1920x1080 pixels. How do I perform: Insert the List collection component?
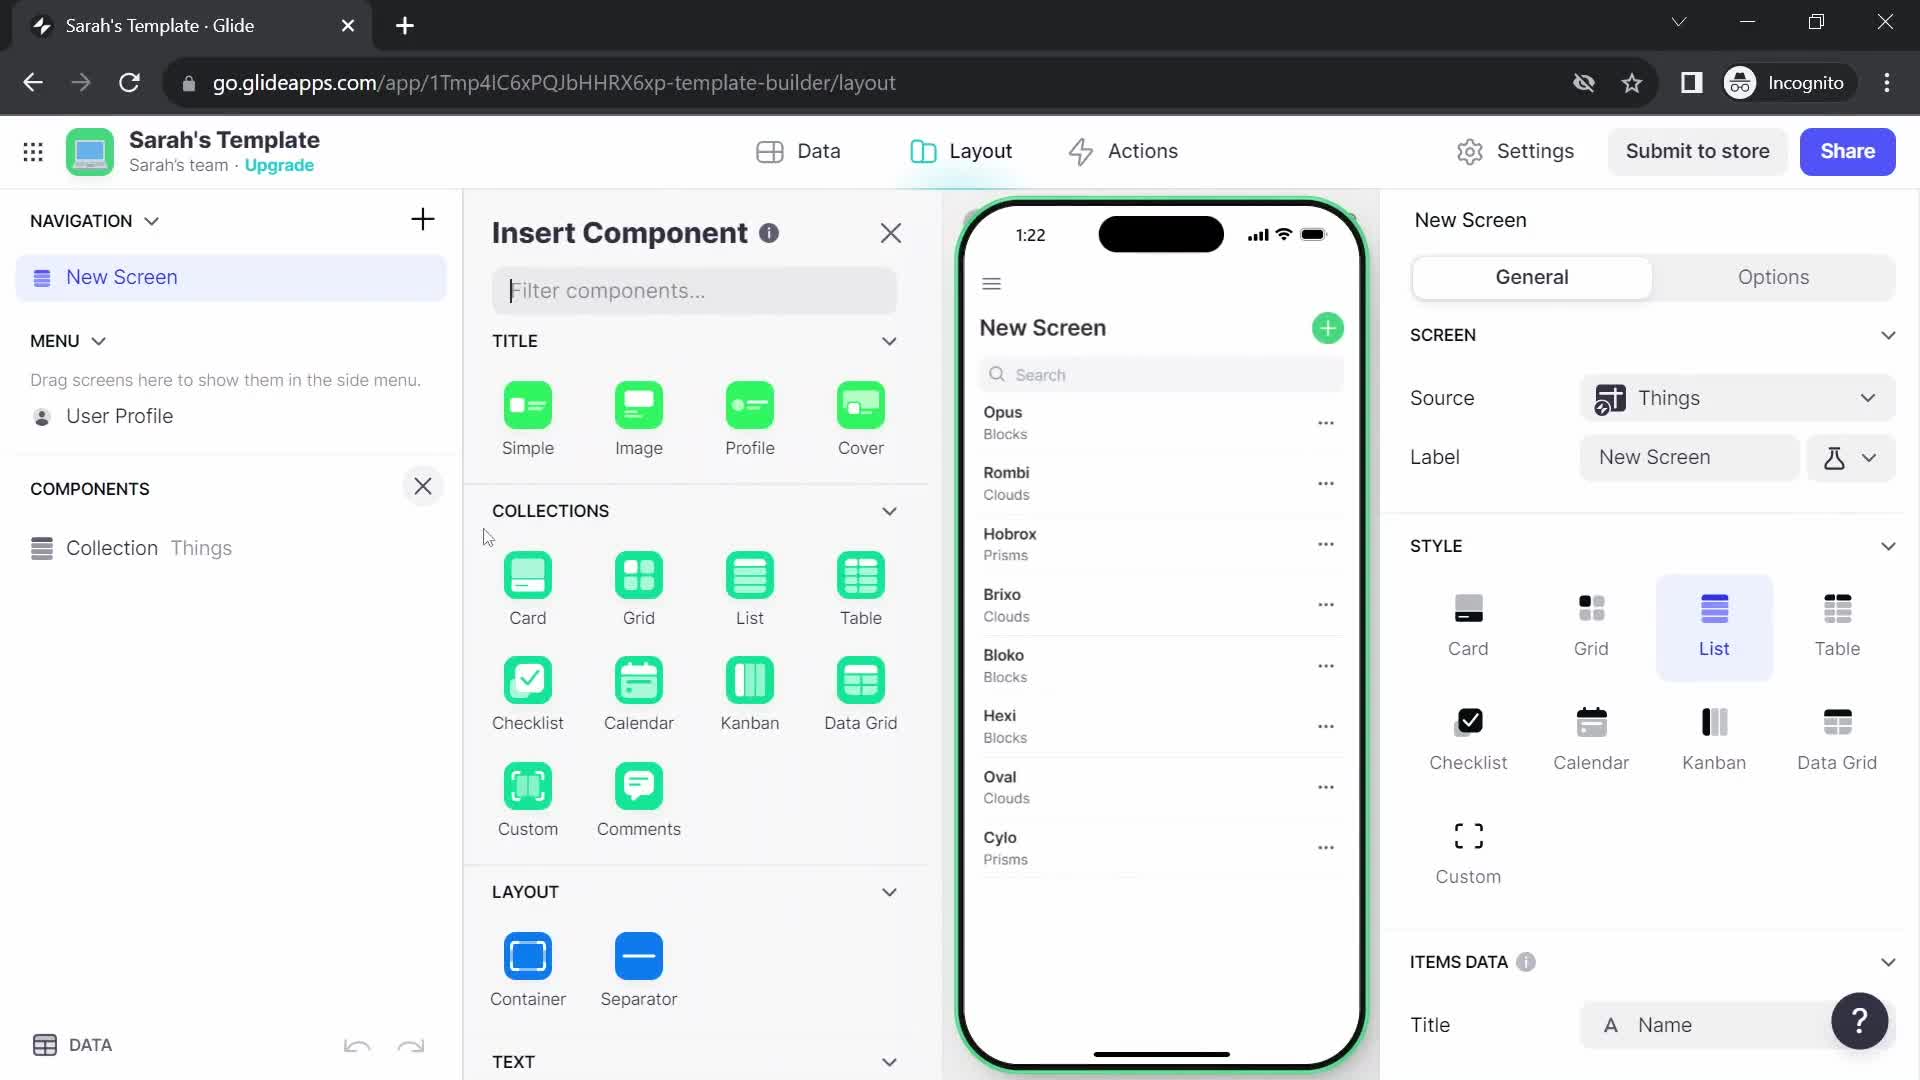point(750,589)
